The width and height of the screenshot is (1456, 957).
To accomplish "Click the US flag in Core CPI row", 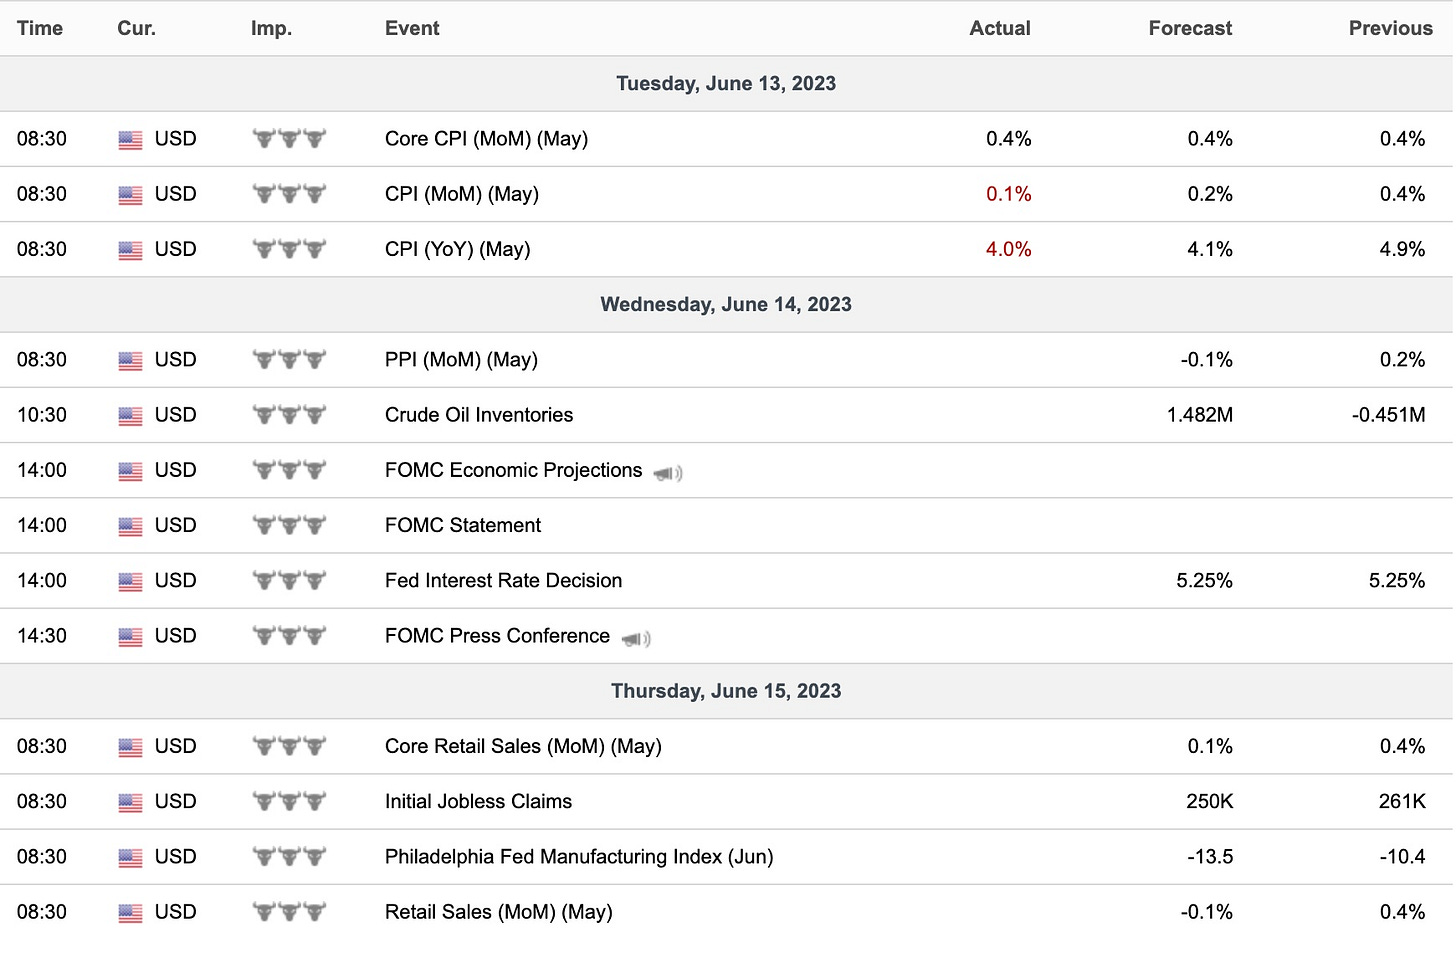I will [x=130, y=140].
